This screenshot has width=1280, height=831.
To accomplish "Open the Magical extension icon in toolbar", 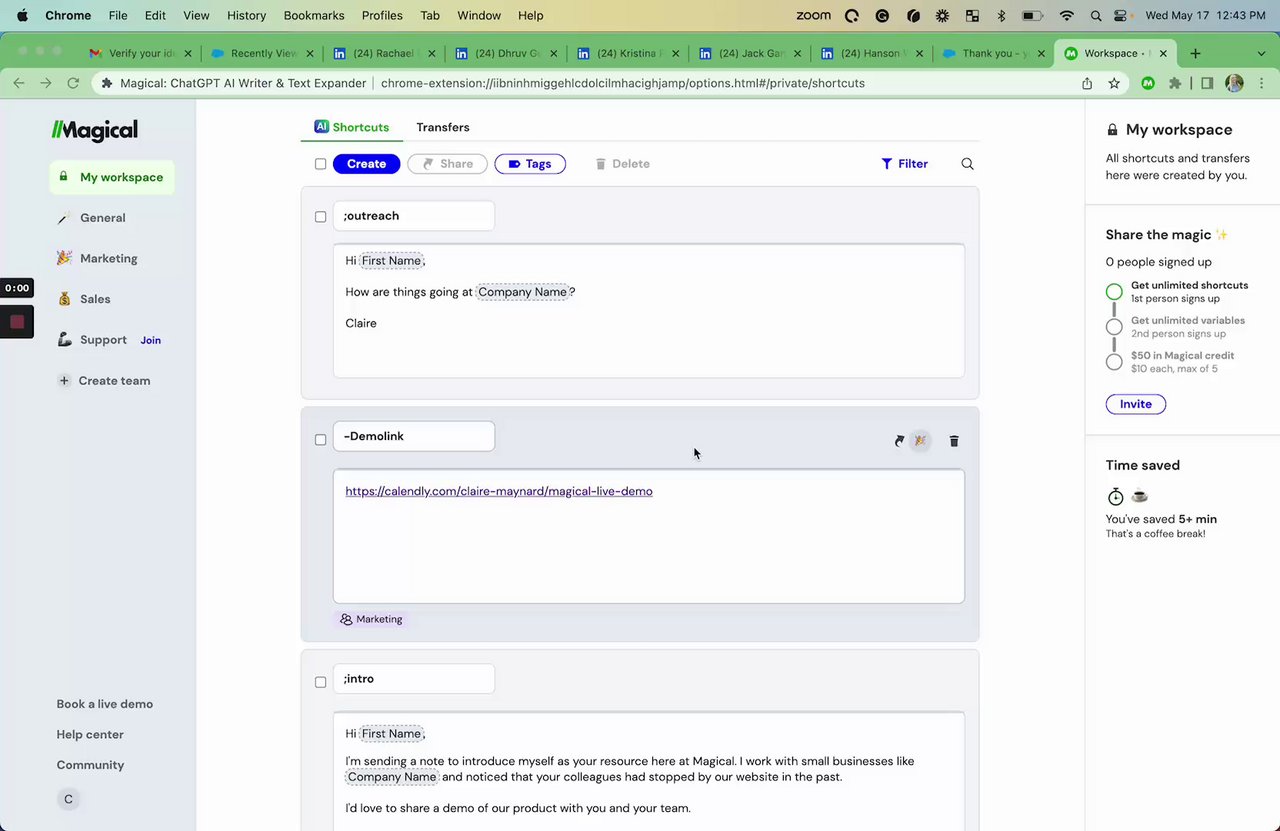I will pos(1148,83).
